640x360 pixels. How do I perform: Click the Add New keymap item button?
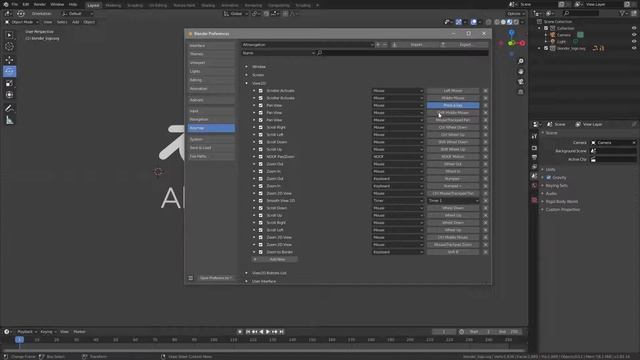[274, 259]
